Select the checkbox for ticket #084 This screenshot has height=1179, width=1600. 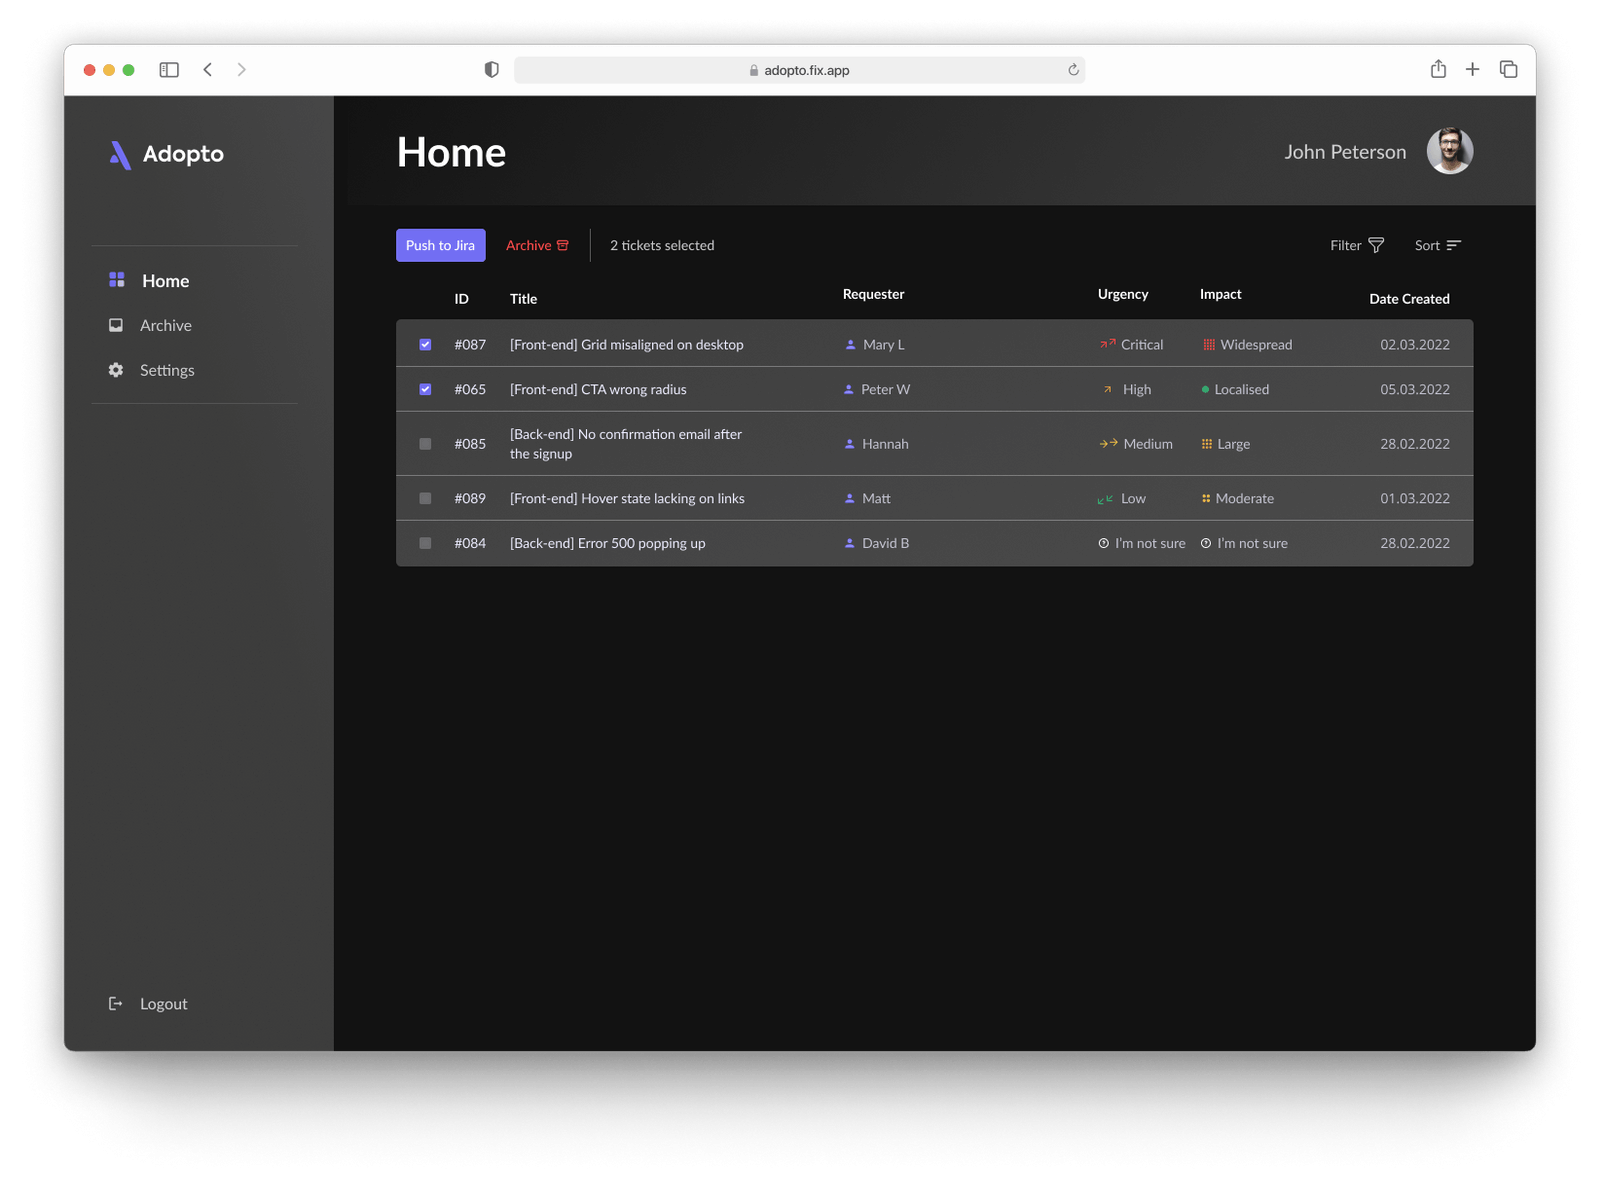click(425, 543)
